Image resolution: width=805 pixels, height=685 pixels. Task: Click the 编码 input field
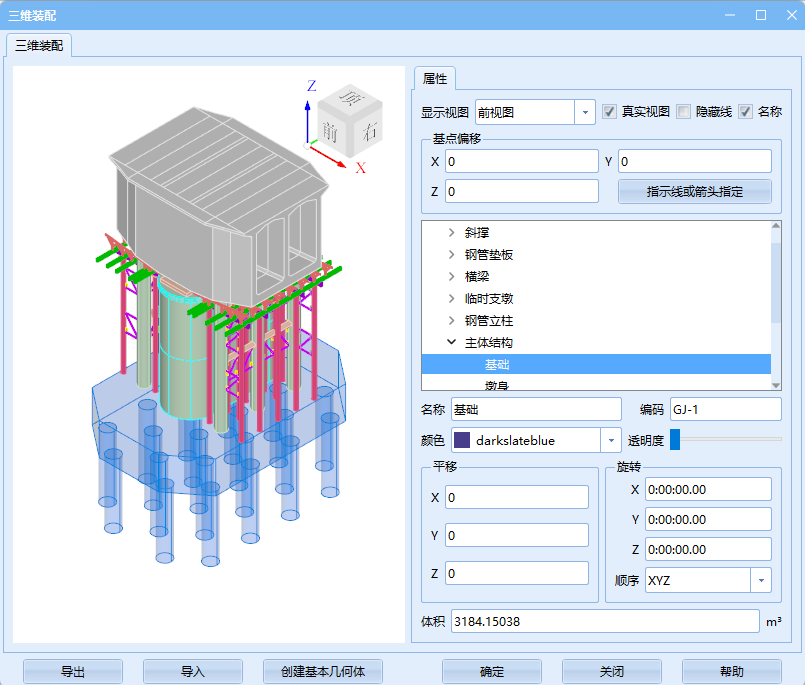click(x=725, y=409)
